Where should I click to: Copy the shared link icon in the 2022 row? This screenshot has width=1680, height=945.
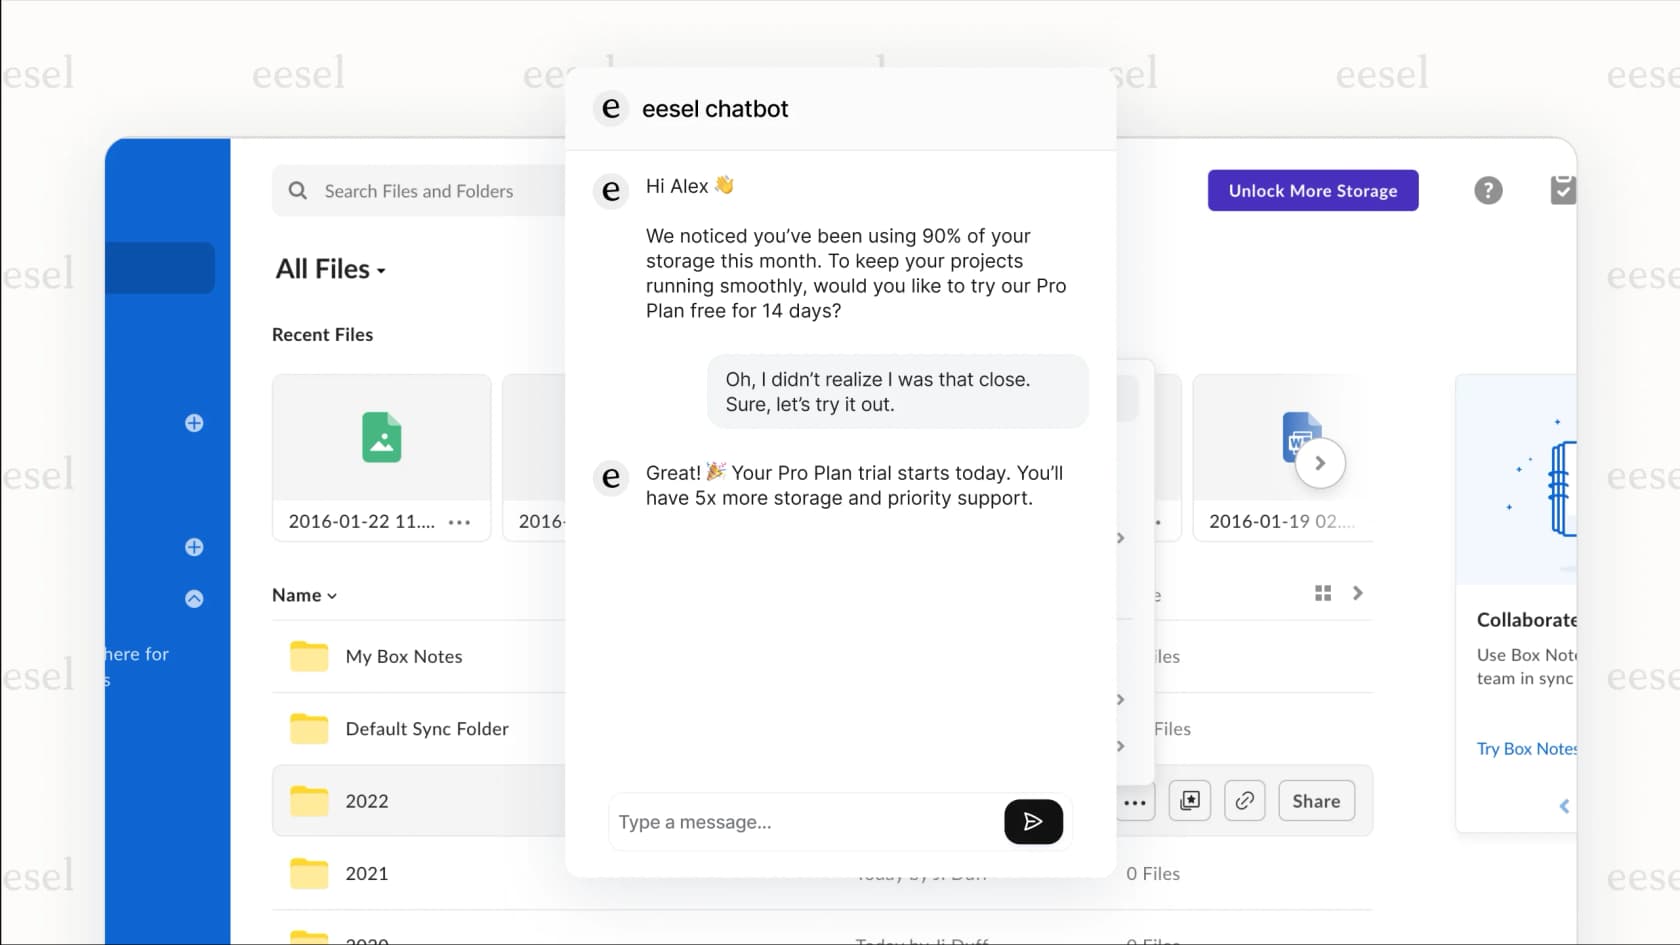(1245, 801)
